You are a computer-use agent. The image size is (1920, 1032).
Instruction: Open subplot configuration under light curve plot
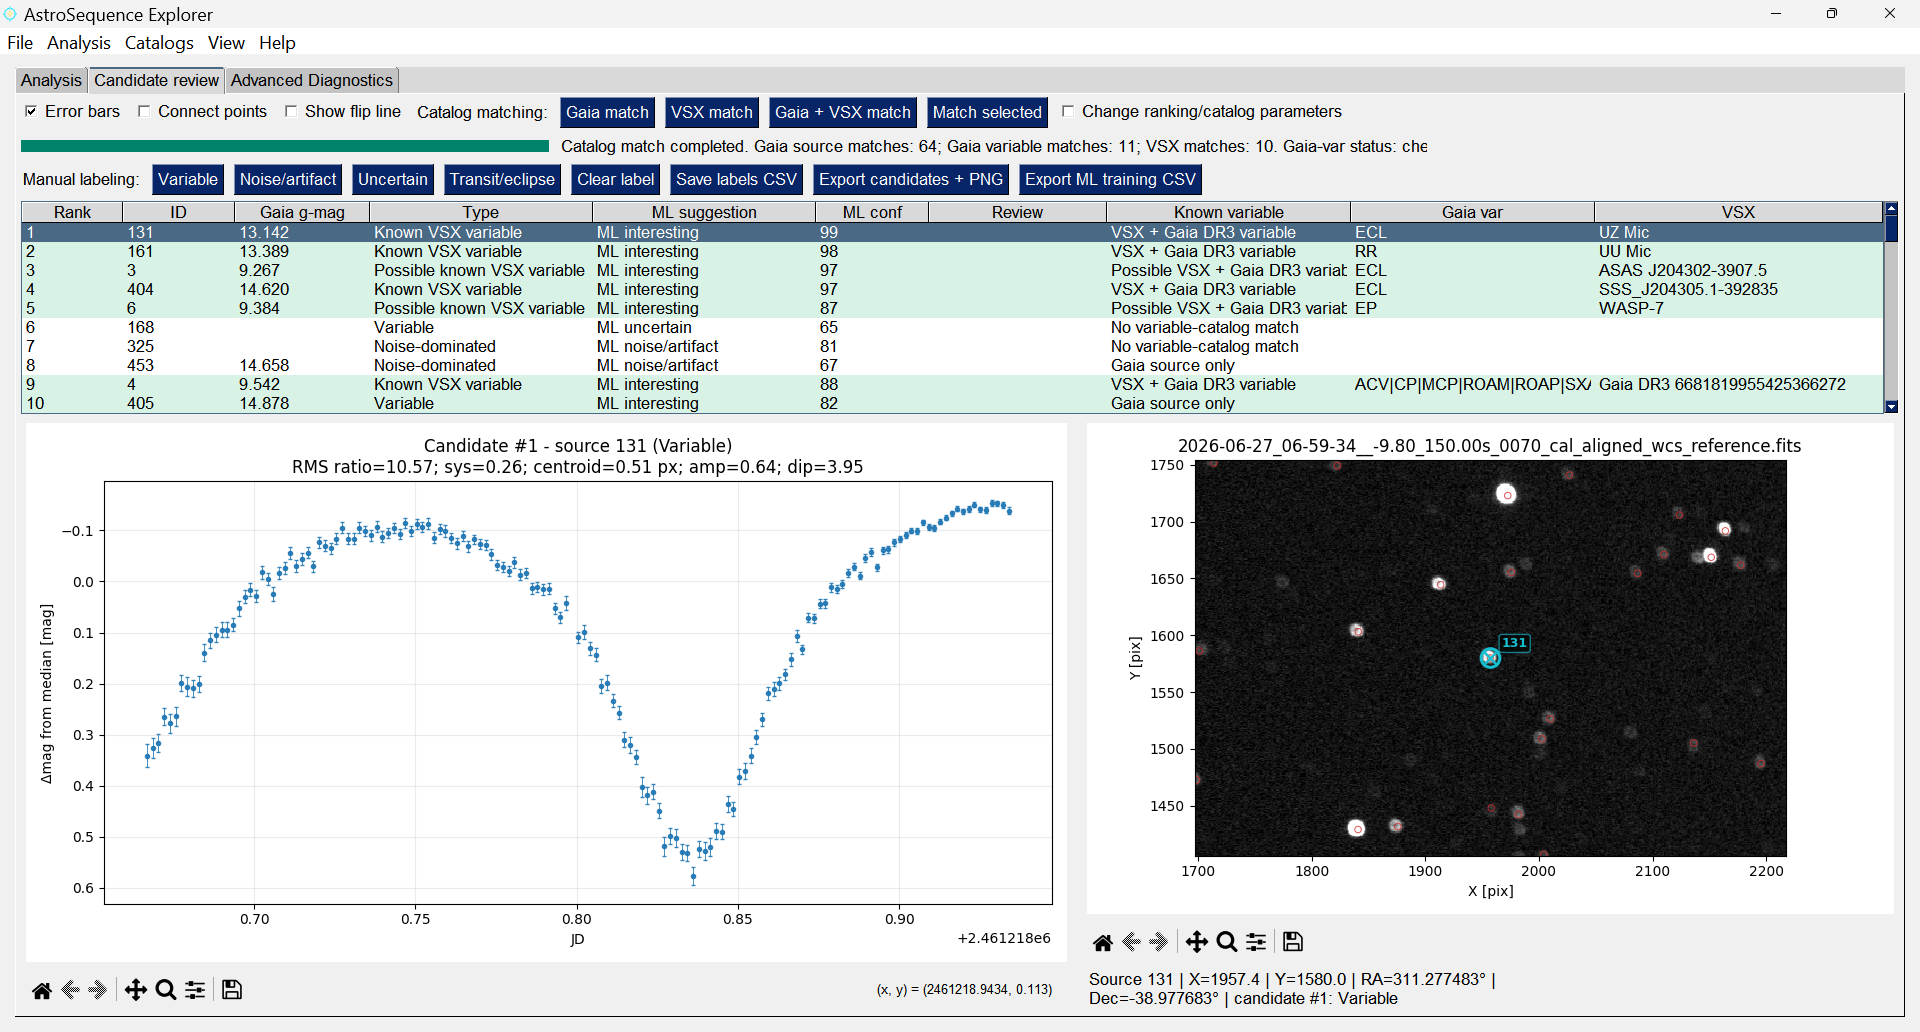[x=196, y=990]
